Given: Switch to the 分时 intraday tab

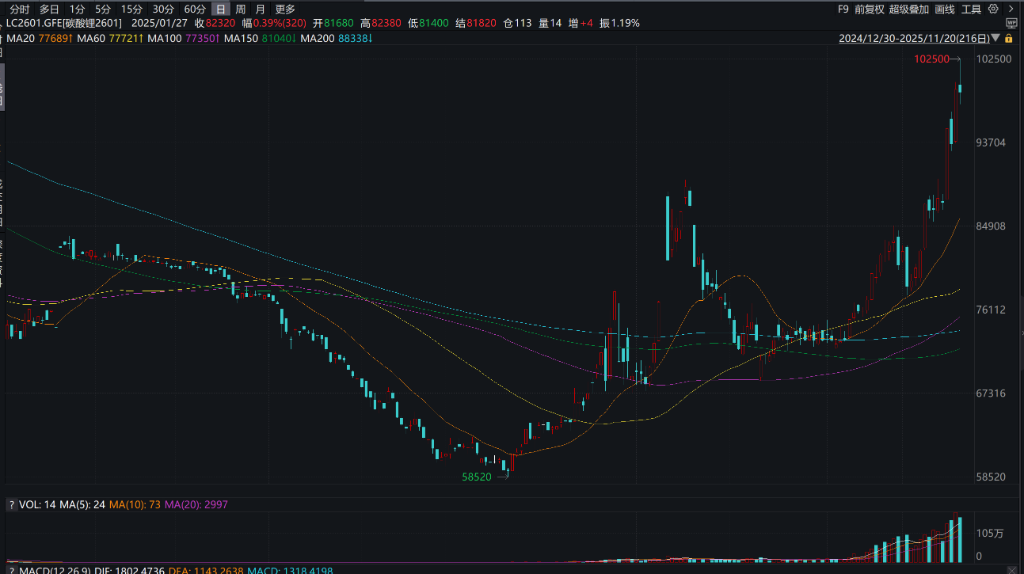Looking at the screenshot, I should click(19, 9).
